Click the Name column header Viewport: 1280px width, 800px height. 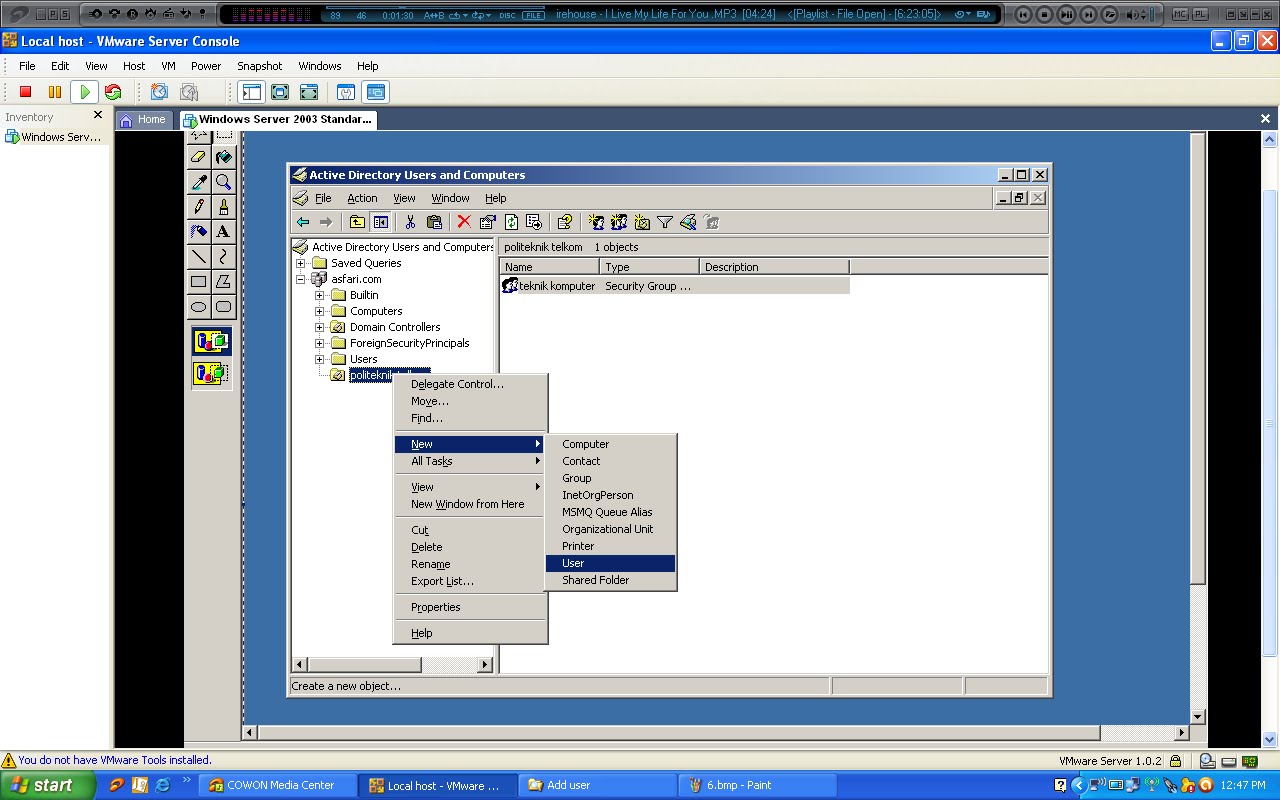tap(550, 267)
